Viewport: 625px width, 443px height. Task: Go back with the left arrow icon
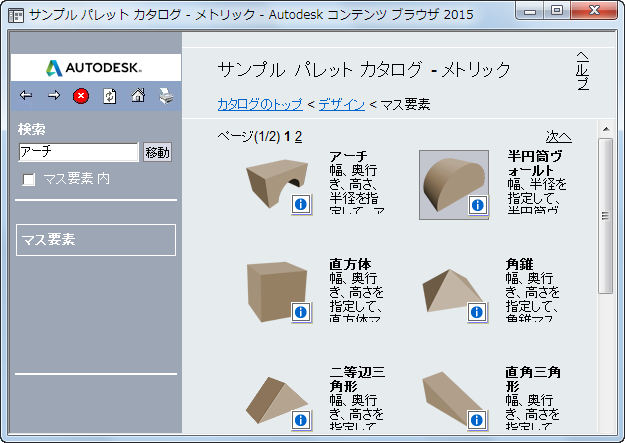click(x=26, y=96)
